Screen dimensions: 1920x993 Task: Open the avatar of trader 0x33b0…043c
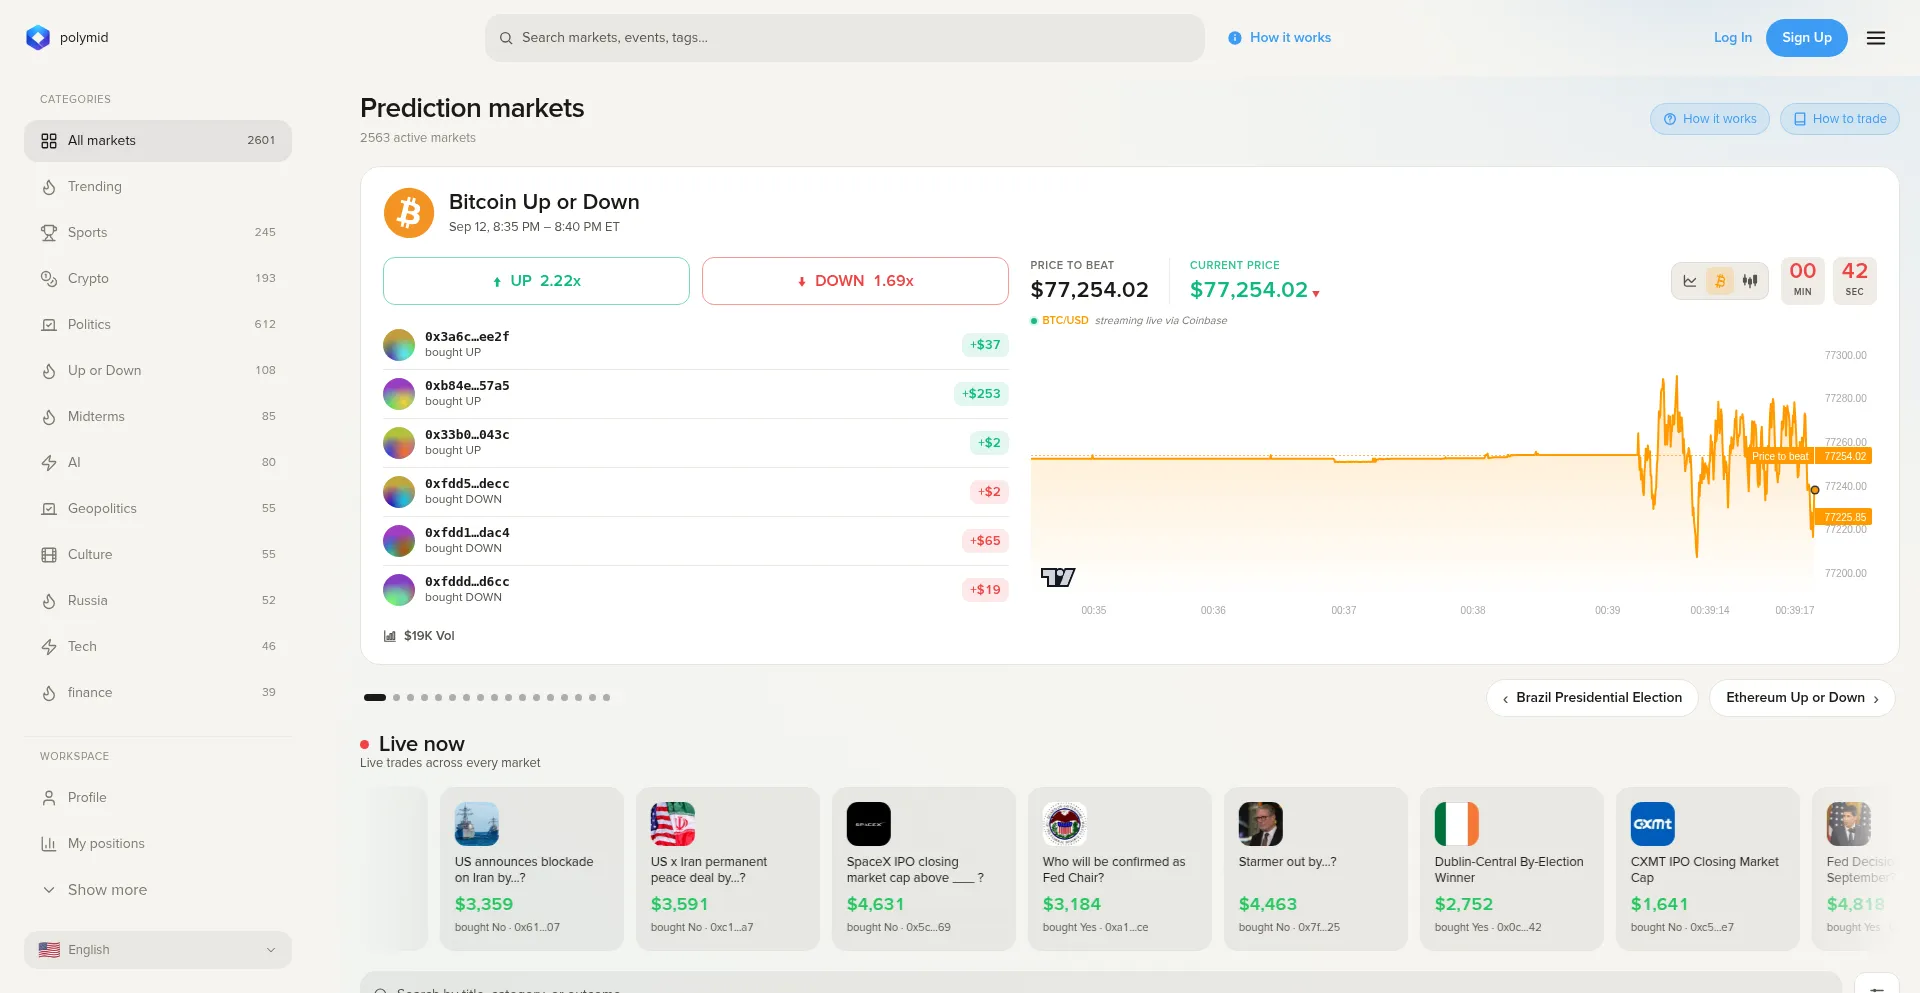click(399, 443)
